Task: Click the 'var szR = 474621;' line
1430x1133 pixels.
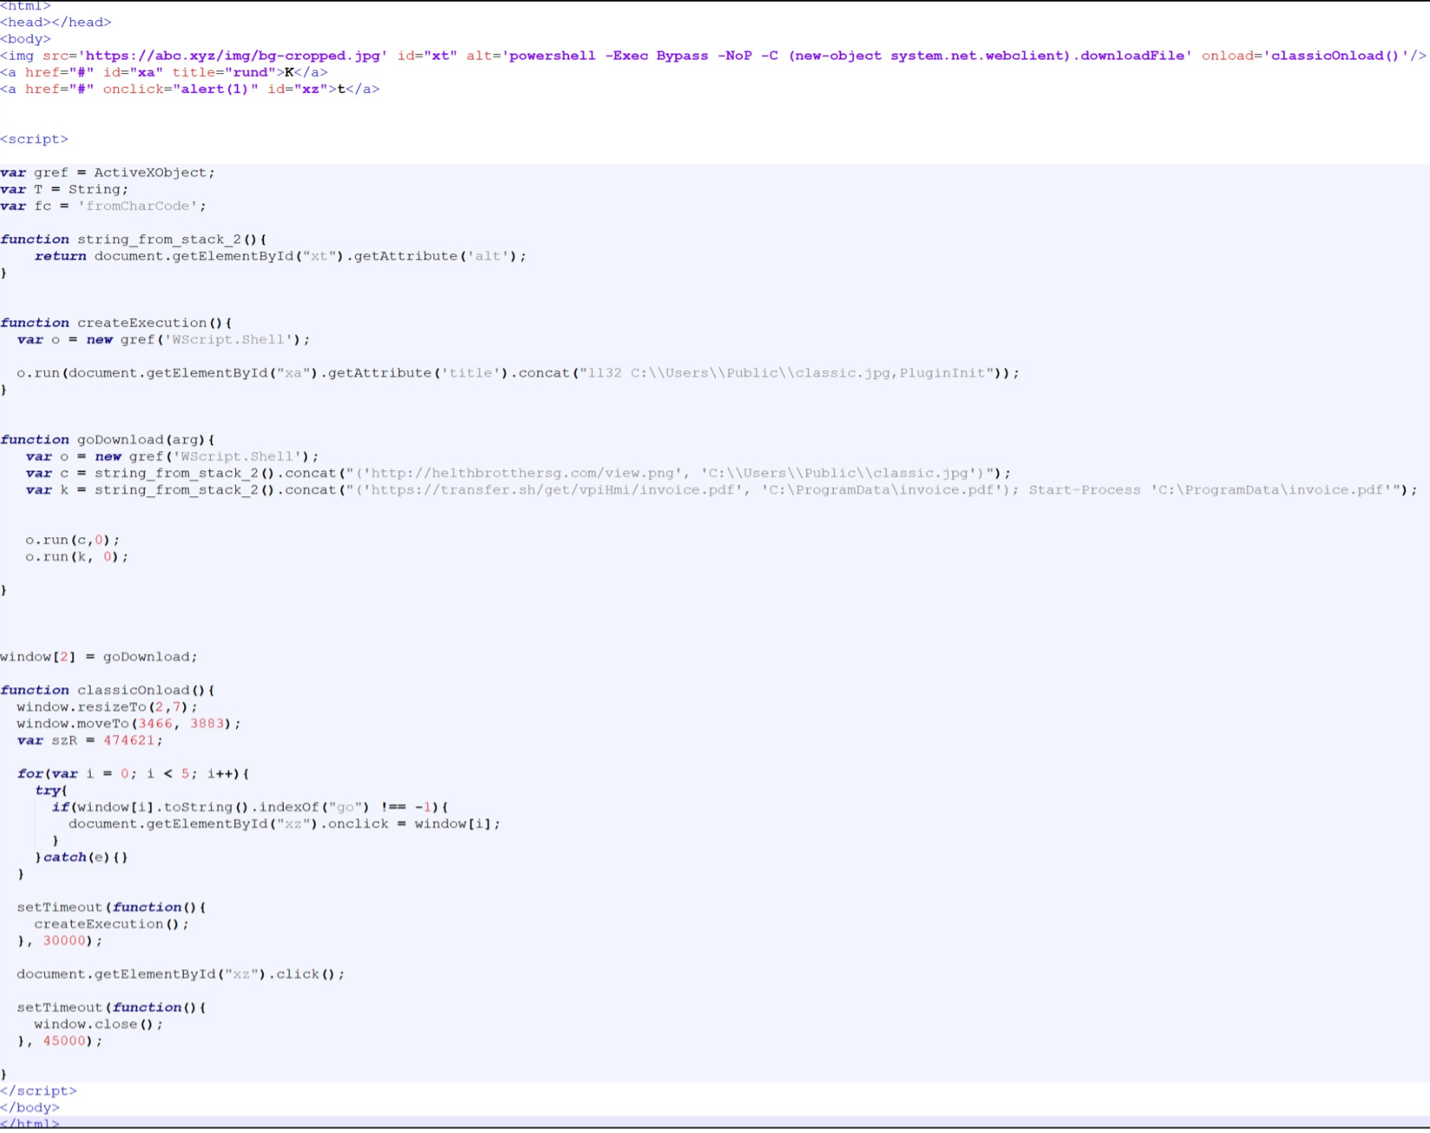Action: pyautogui.click(x=90, y=741)
